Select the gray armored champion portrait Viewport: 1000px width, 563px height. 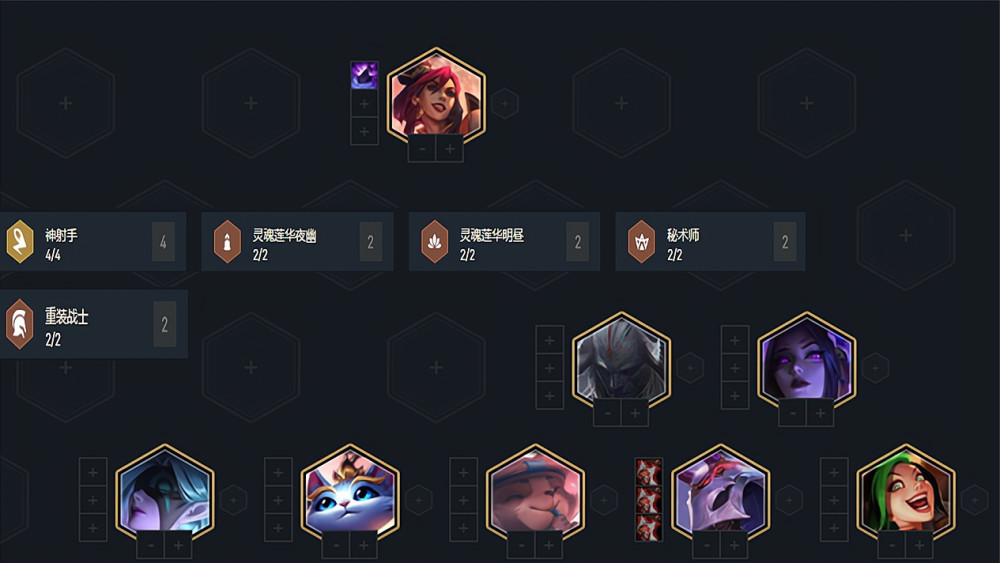pos(621,361)
